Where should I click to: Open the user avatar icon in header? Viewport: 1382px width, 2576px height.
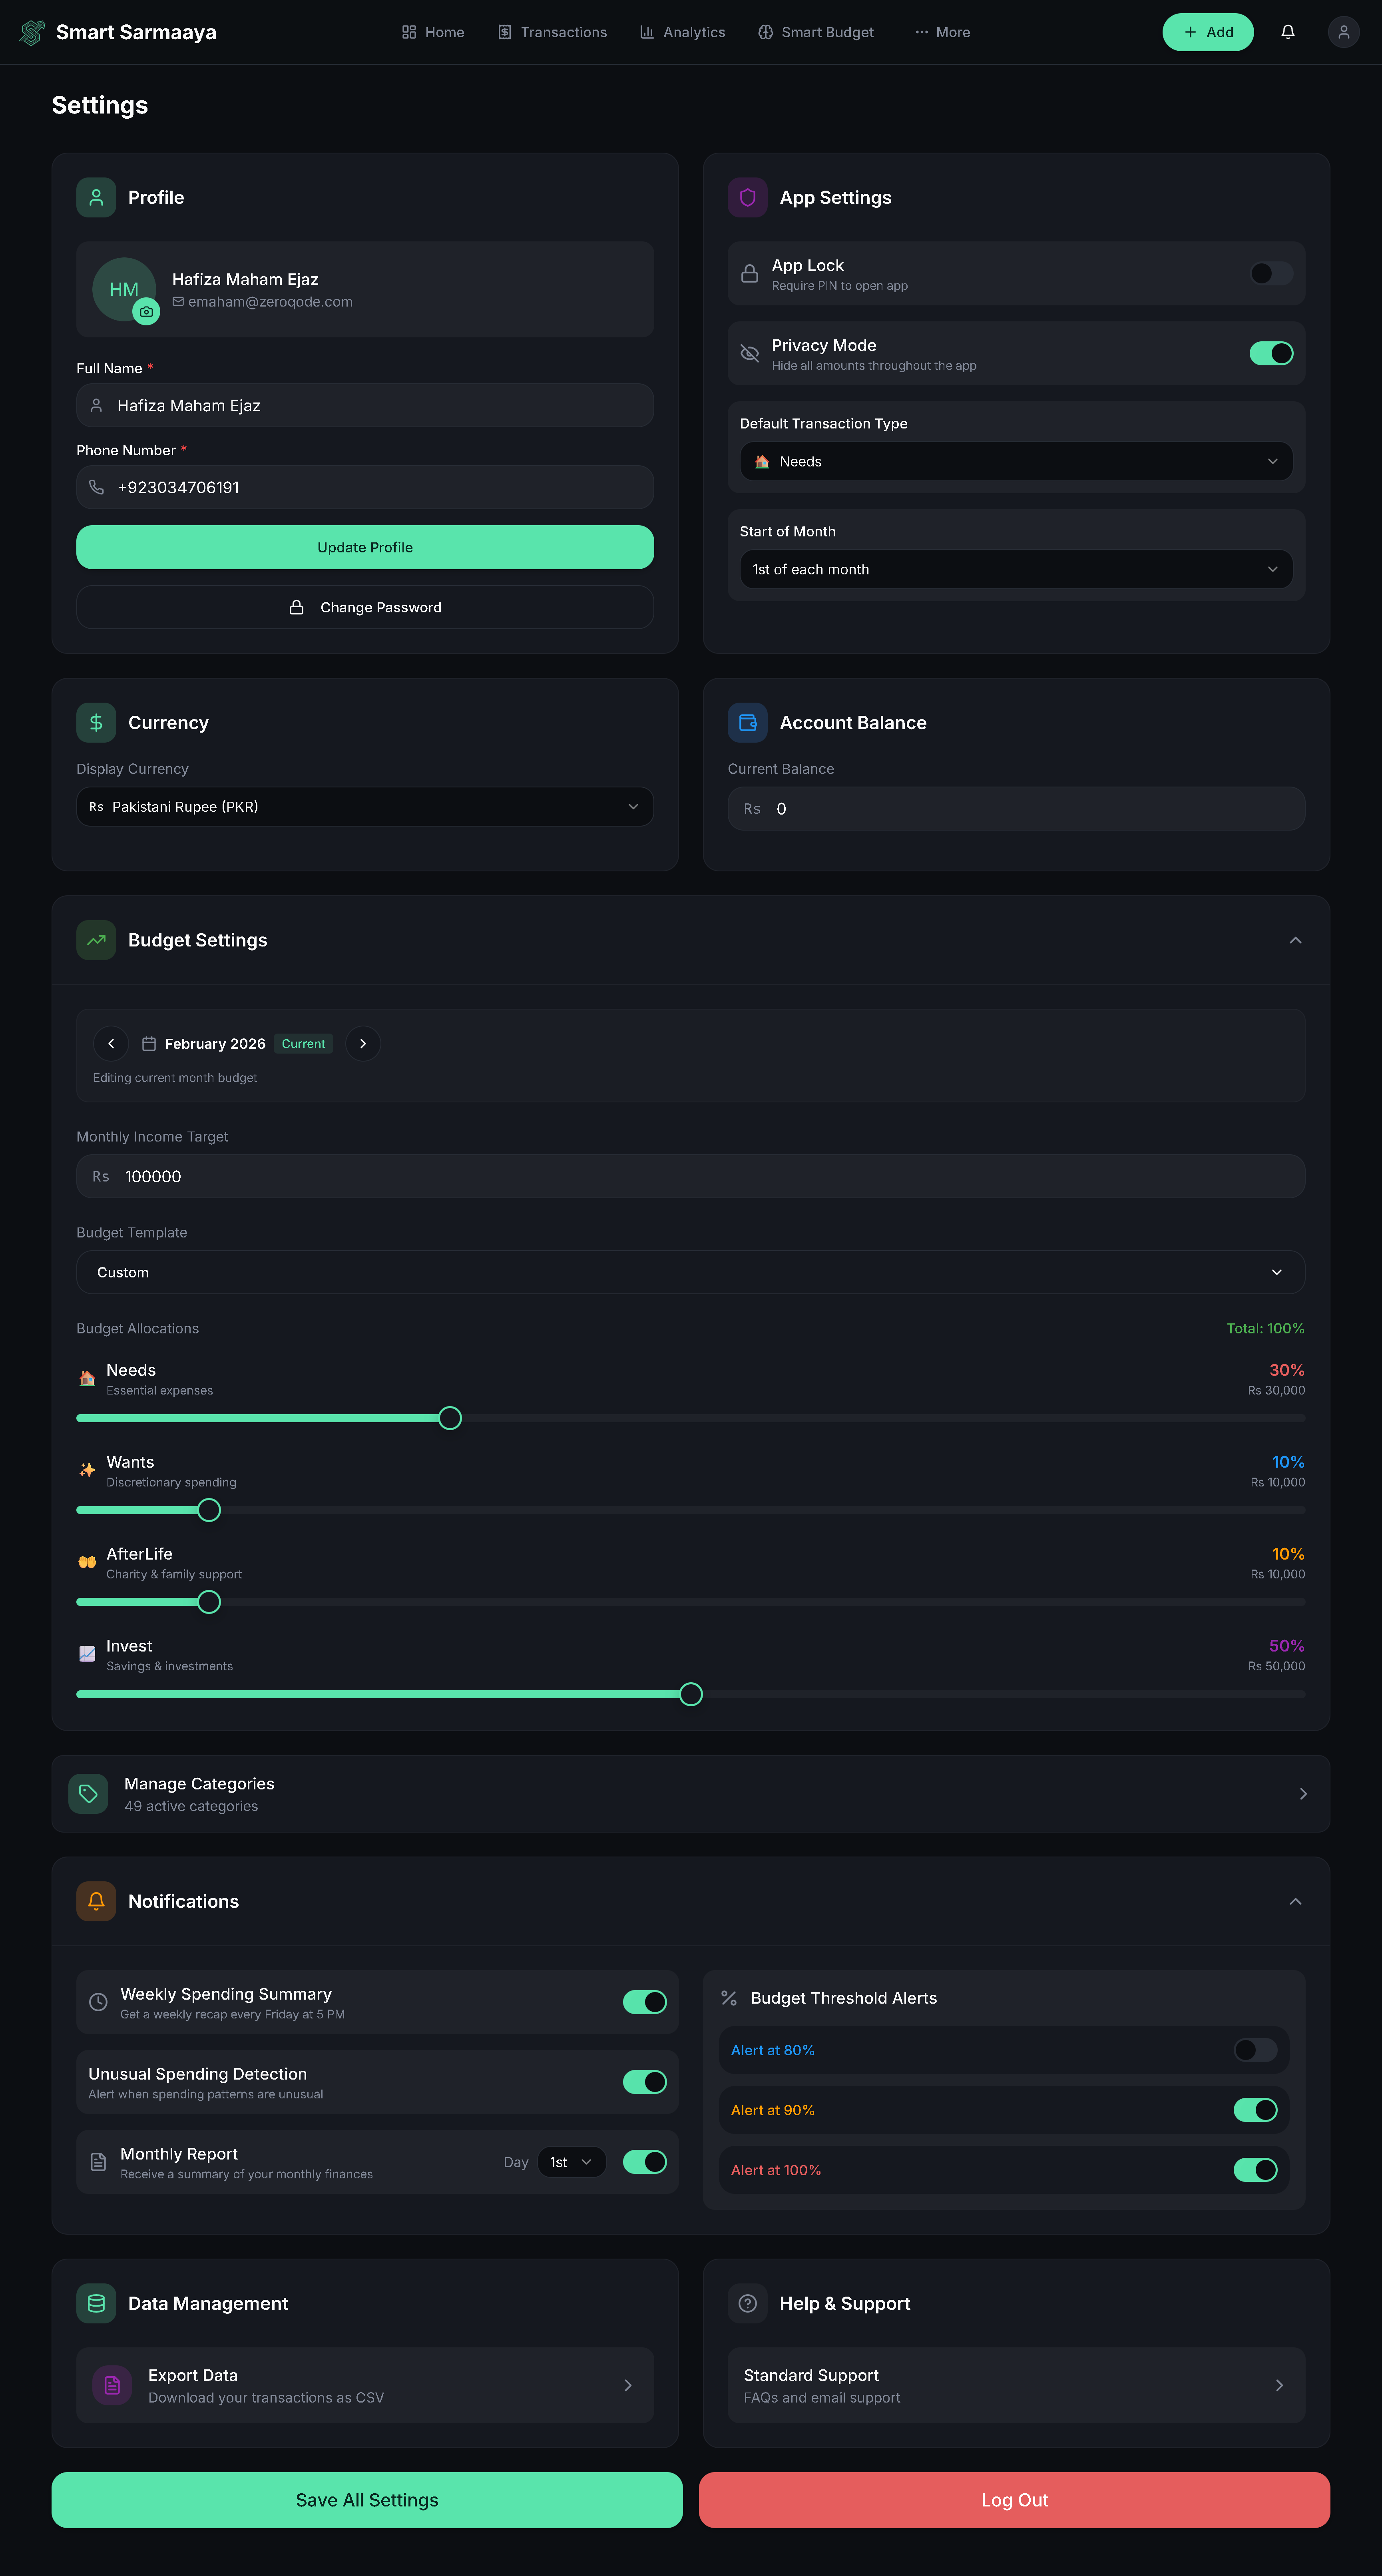1343,32
